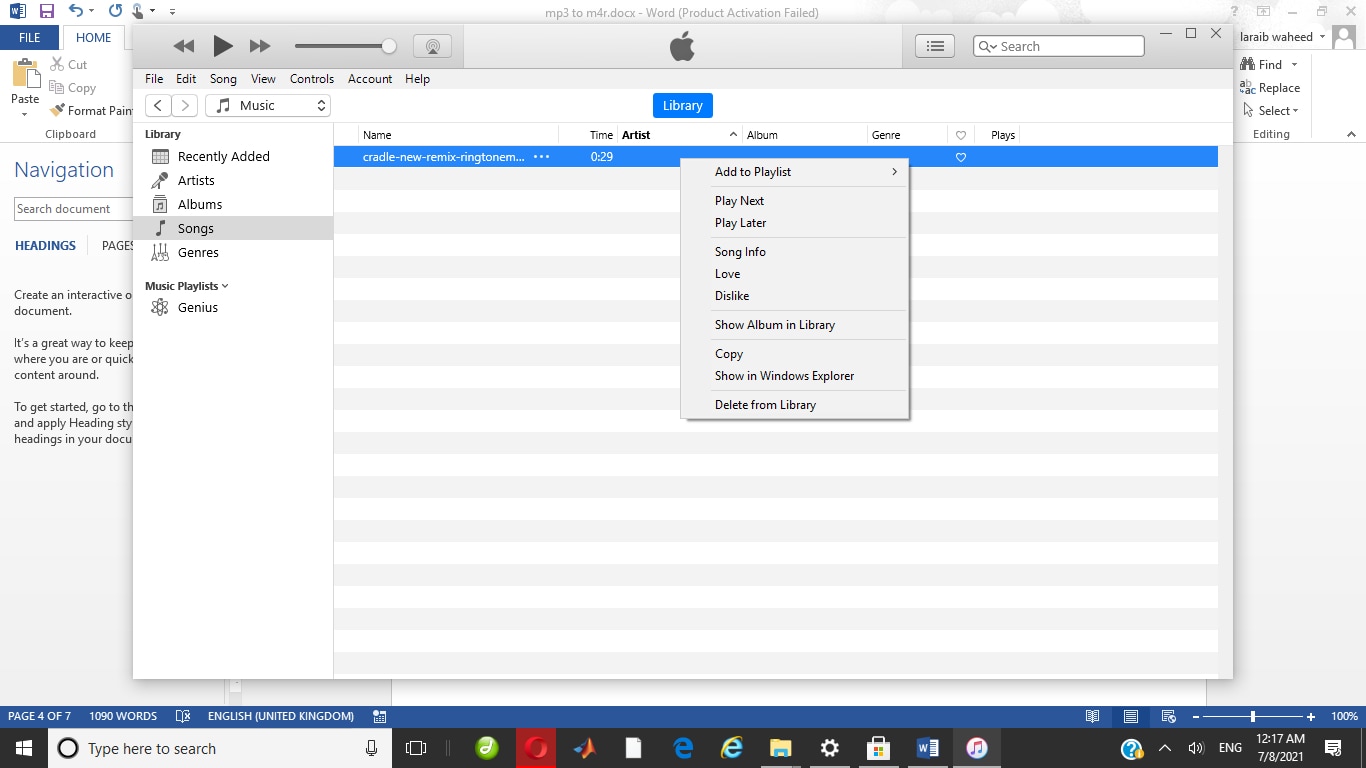Open the Find dropdown arrow in Word
Viewport: 1366px width, 768px height.
[x=1295, y=65]
